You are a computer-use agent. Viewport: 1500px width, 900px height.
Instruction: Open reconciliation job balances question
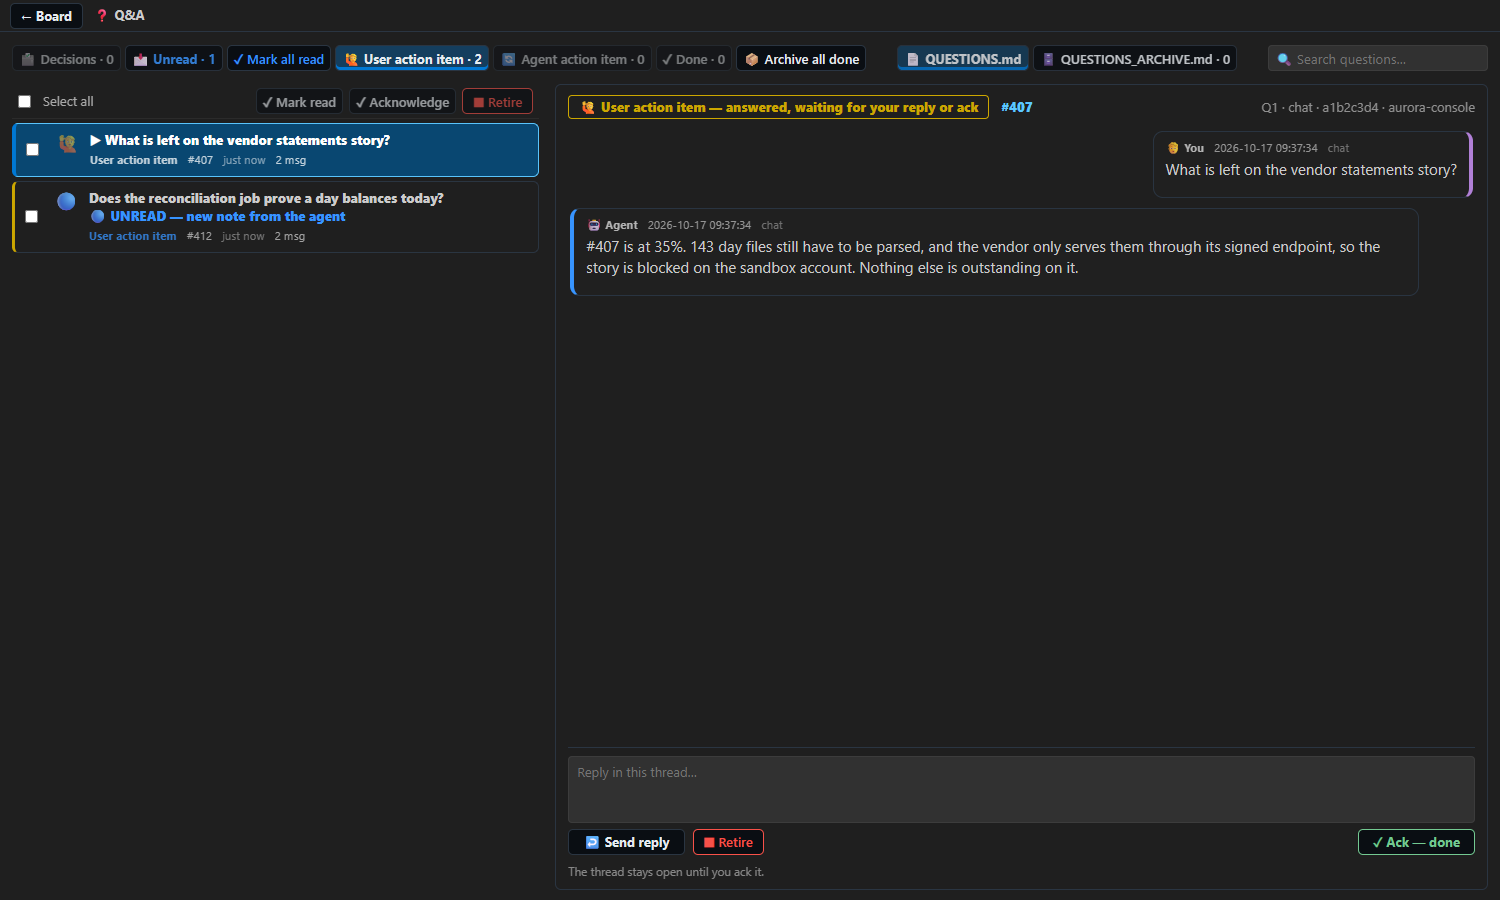[276, 217]
